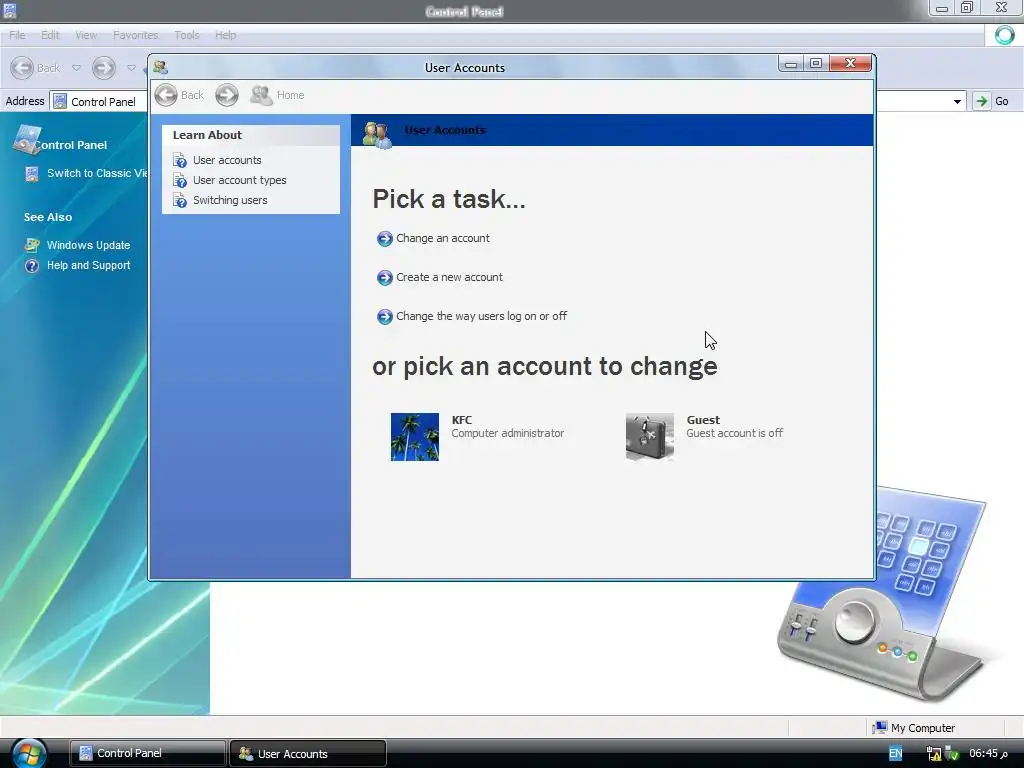Click arrow icon for log on or off option
1024x768 pixels.
coord(385,317)
